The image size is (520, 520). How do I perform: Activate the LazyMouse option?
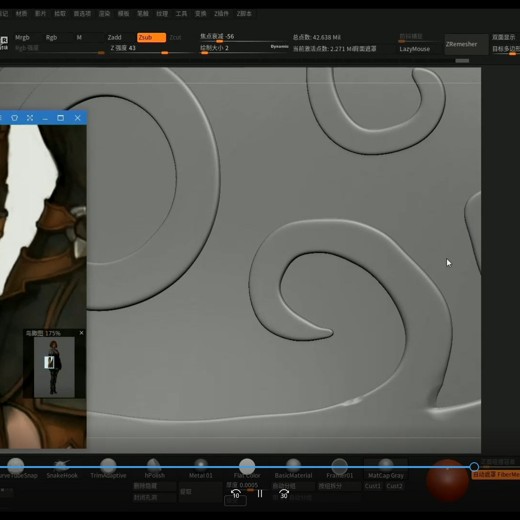(x=415, y=49)
